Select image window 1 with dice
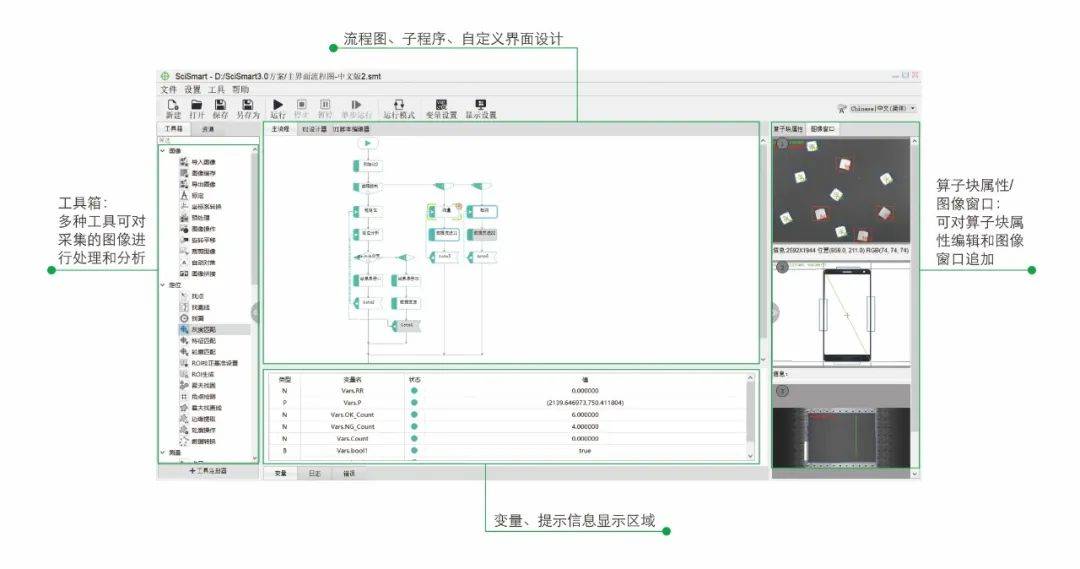This screenshot has width=1080, height=569. click(841, 191)
